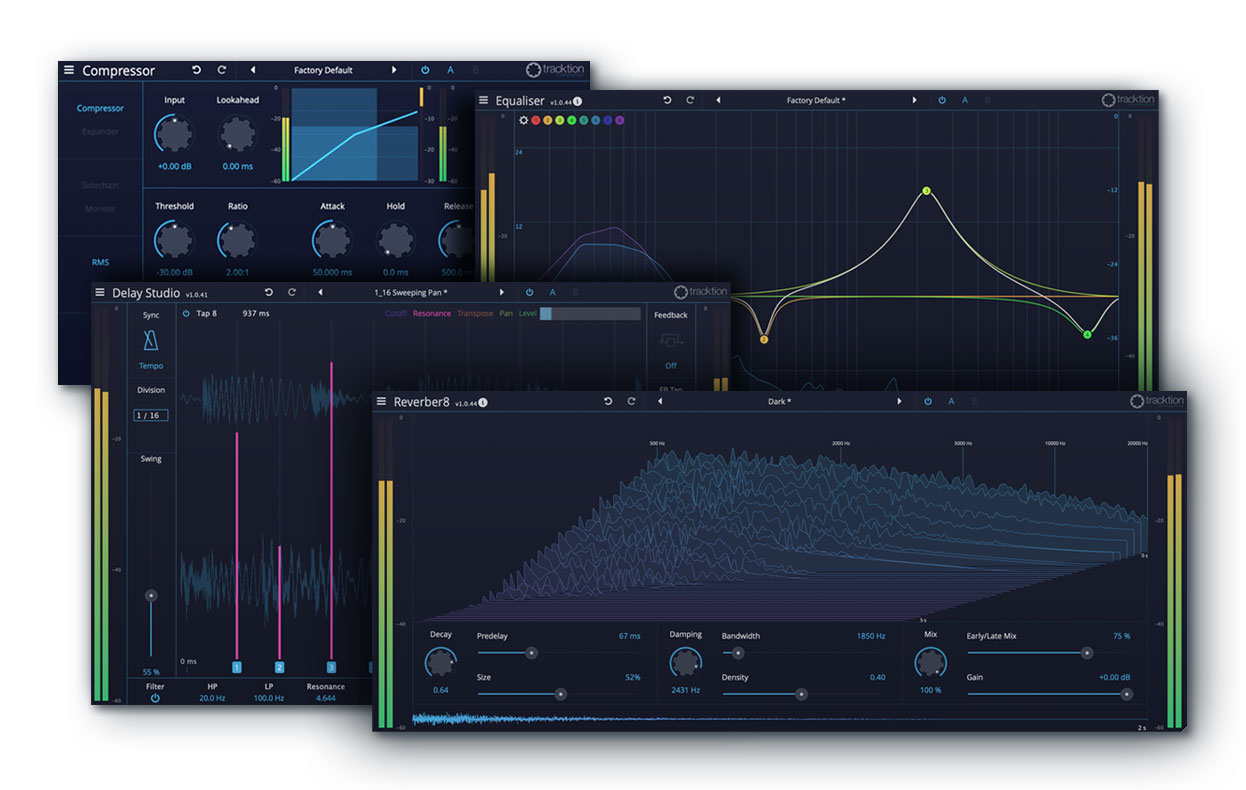Select Sidechain option in Compressor sidebar
This screenshot has height=790, width=1246.
(x=100, y=186)
